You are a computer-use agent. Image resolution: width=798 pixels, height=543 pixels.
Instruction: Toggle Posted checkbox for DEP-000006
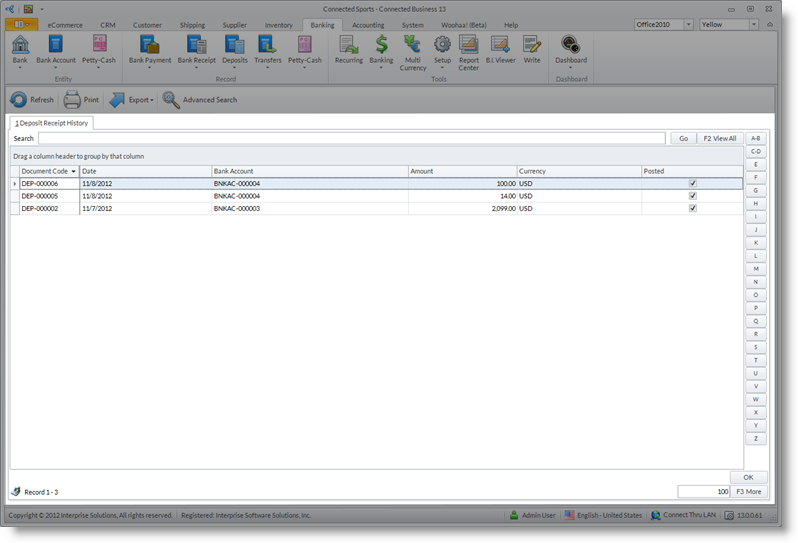pos(692,184)
